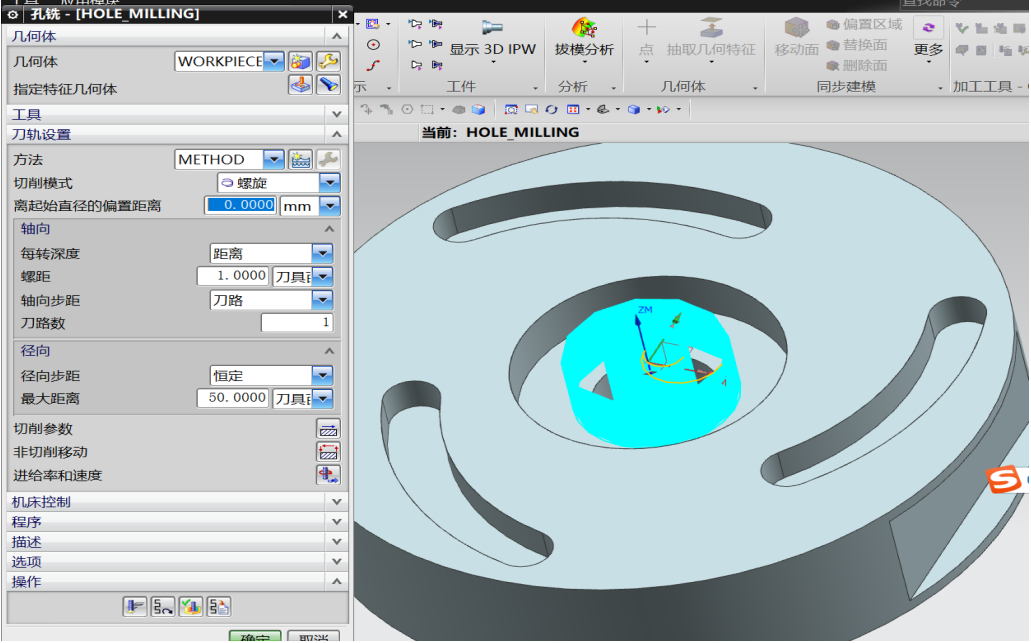The height and width of the screenshot is (643, 1031).
Task: Open the method (方法) METHOD dropdown
Action: click(274, 159)
